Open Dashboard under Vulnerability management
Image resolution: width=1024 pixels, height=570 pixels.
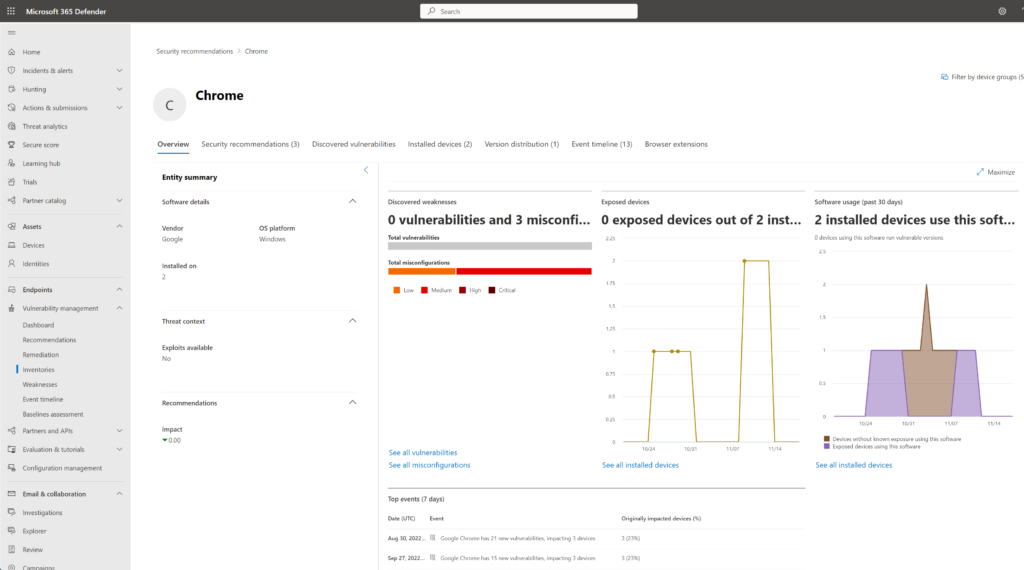tap(38, 325)
